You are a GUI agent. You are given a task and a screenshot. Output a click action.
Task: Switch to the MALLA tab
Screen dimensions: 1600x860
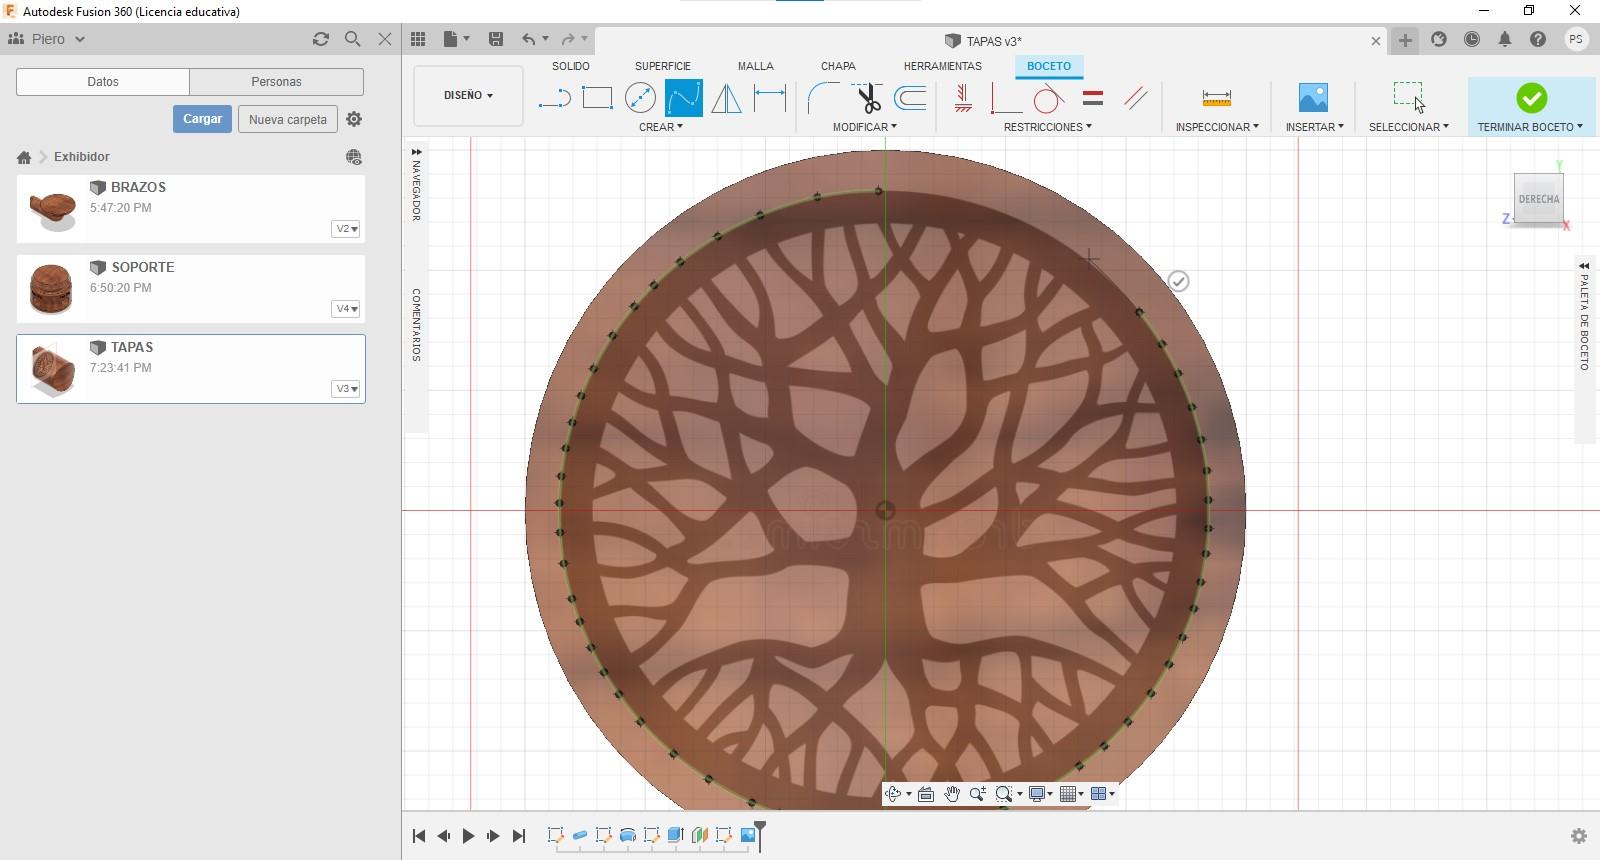(756, 66)
